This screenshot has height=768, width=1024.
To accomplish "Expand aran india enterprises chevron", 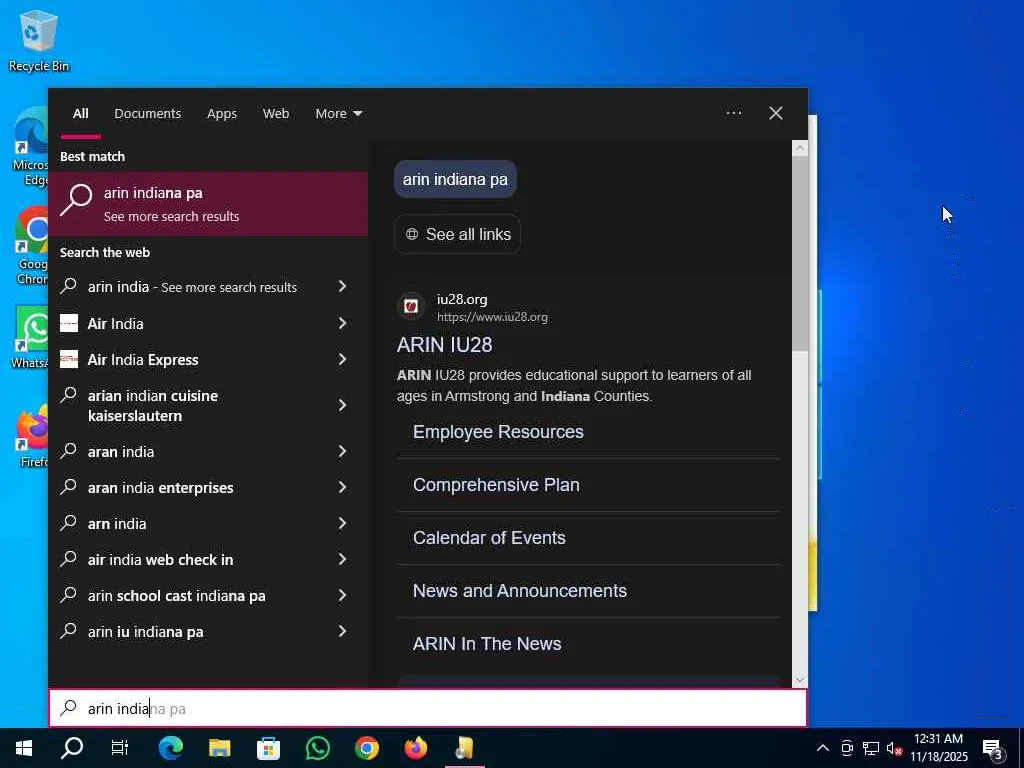I will (x=342, y=487).
